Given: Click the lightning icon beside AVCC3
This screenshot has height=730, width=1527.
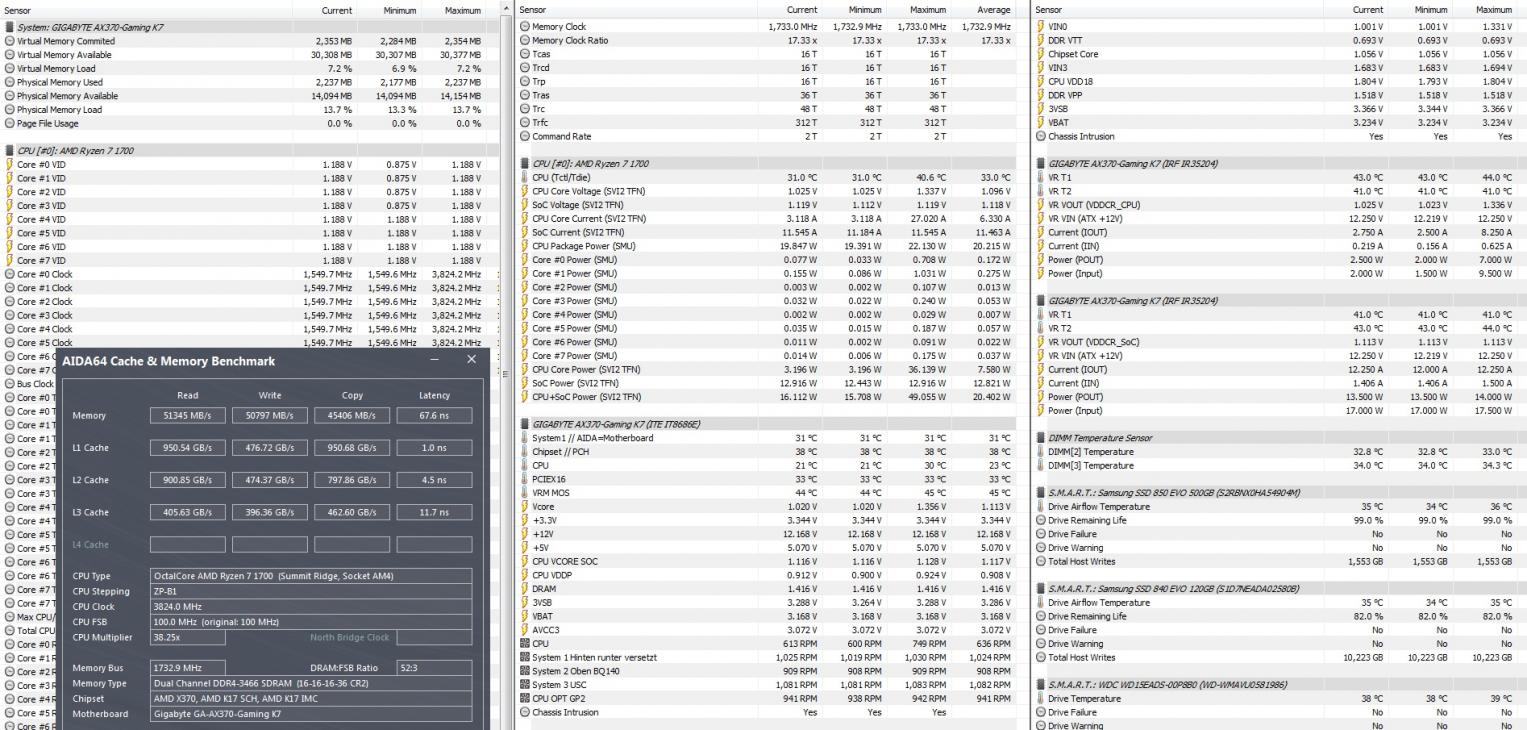Looking at the screenshot, I should pos(524,630).
